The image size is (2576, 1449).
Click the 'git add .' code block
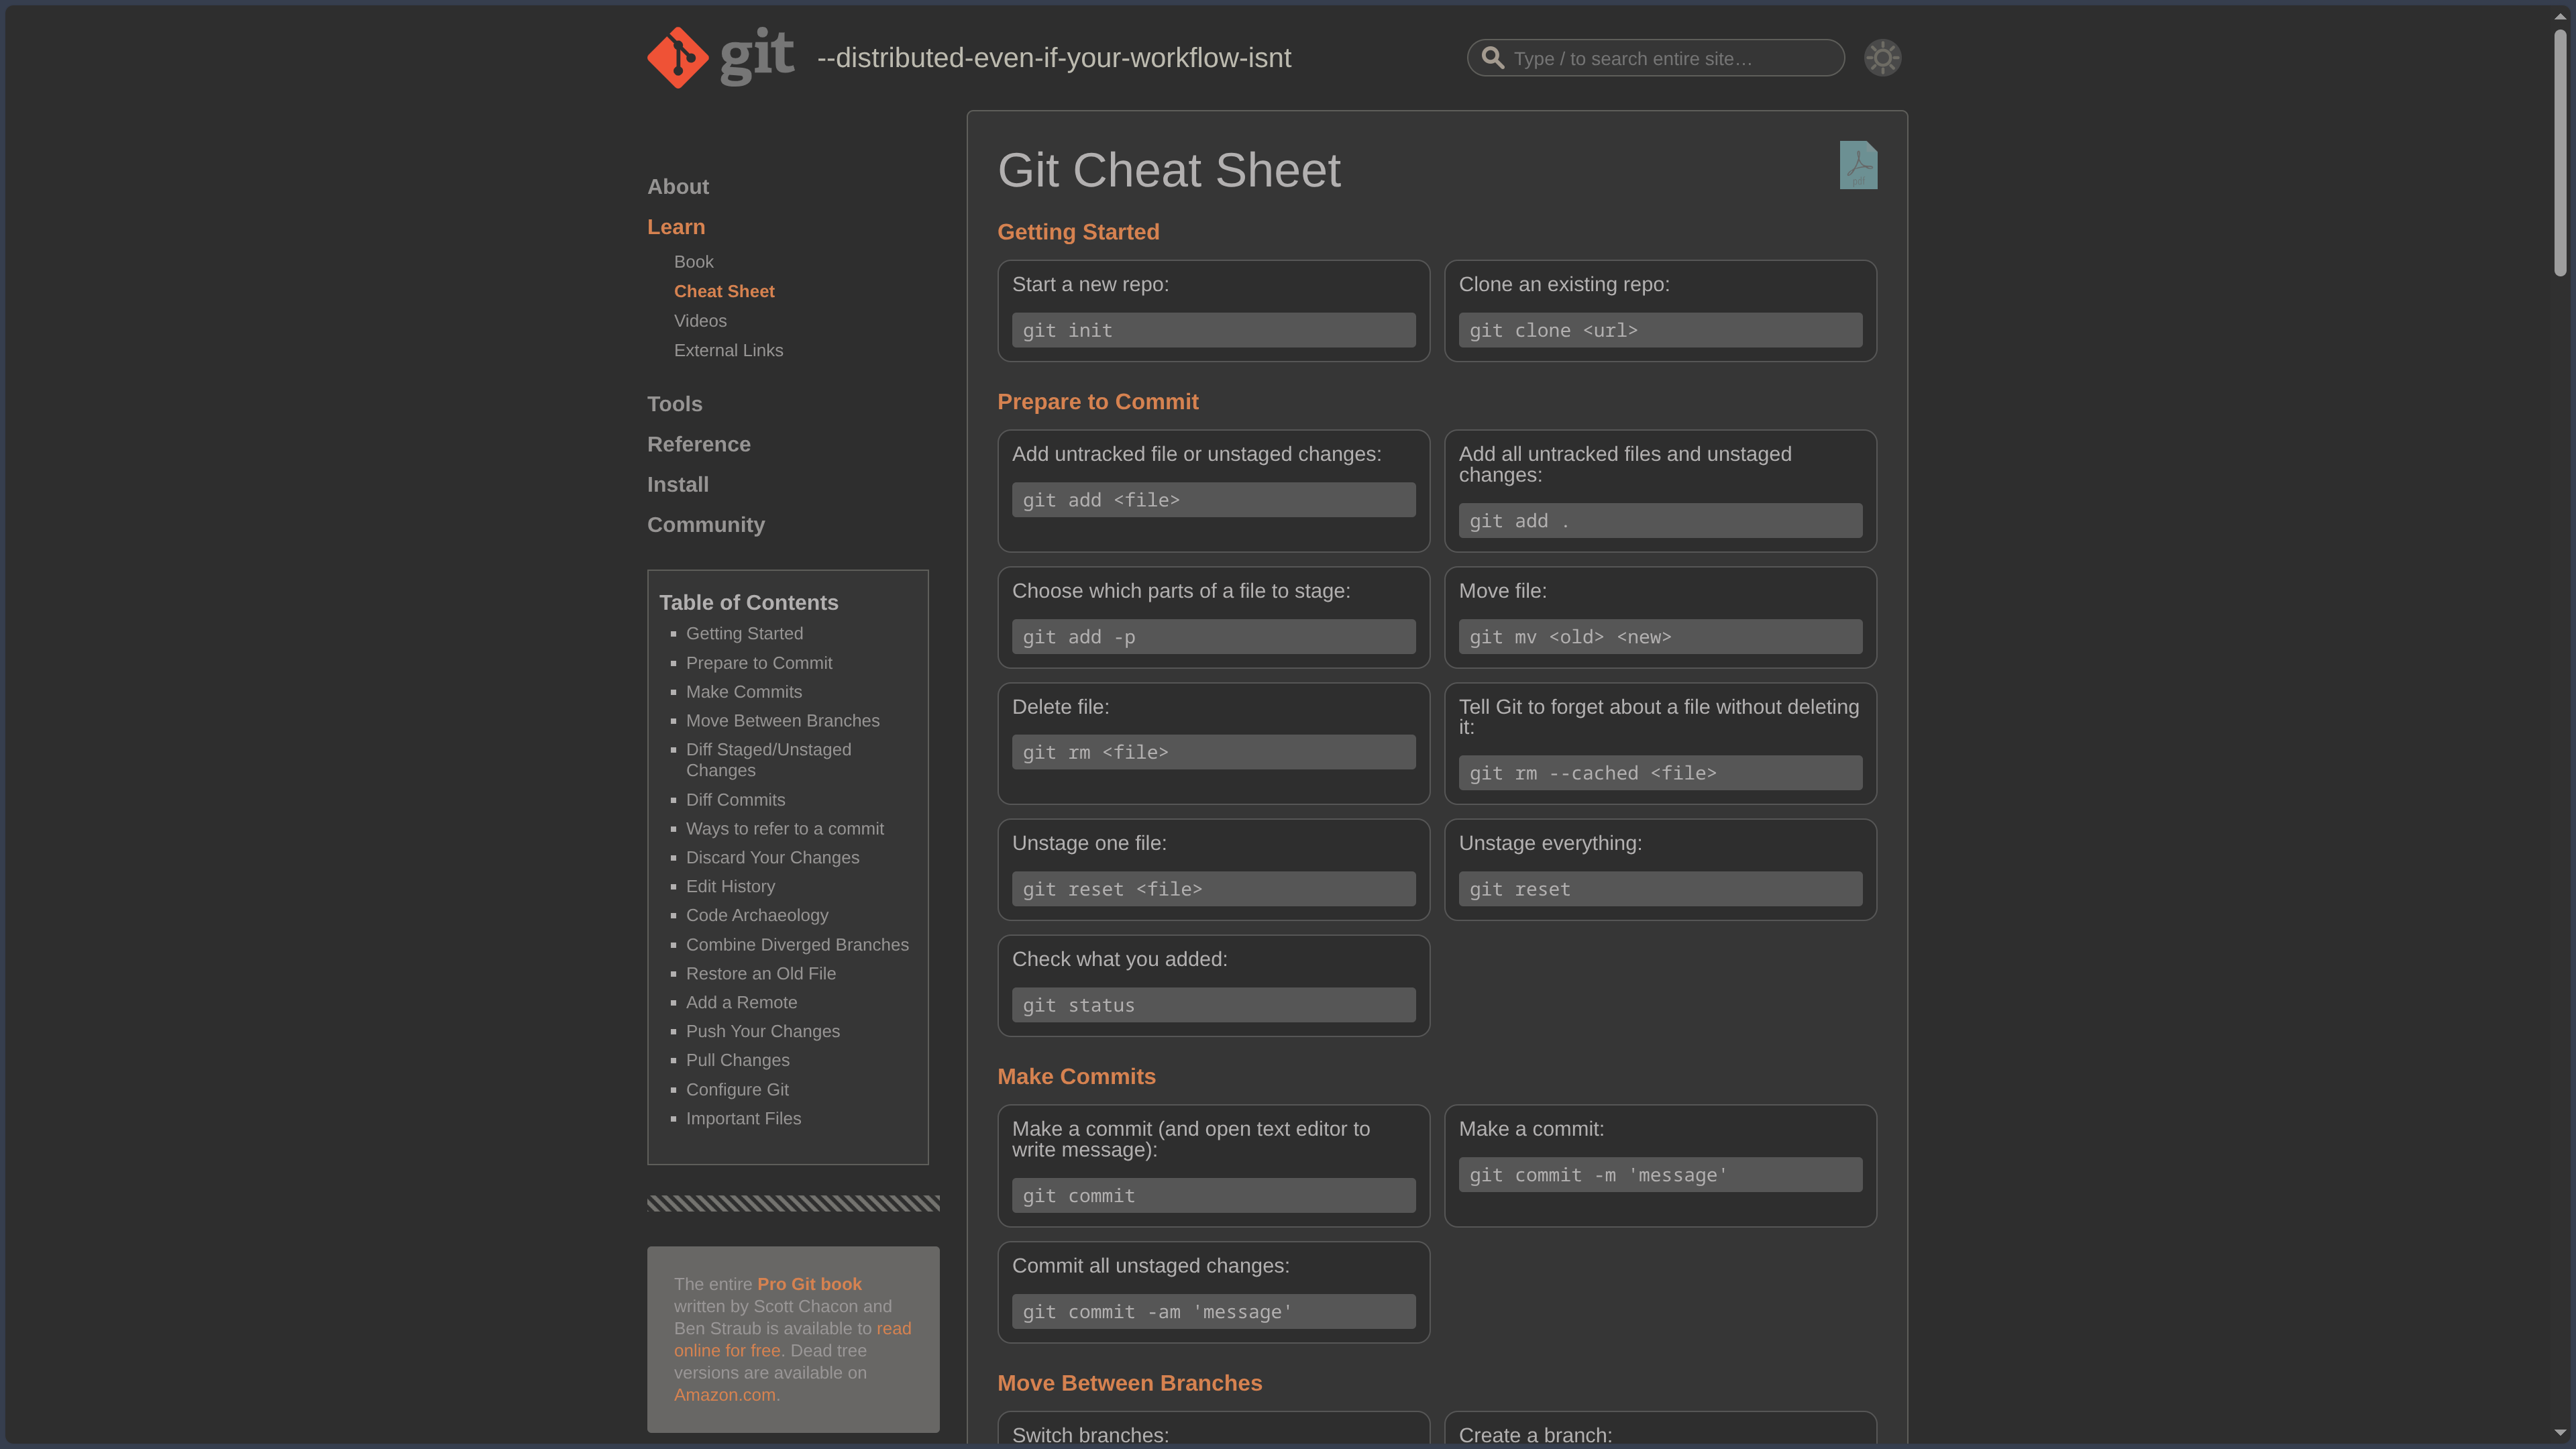coord(1660,521)
